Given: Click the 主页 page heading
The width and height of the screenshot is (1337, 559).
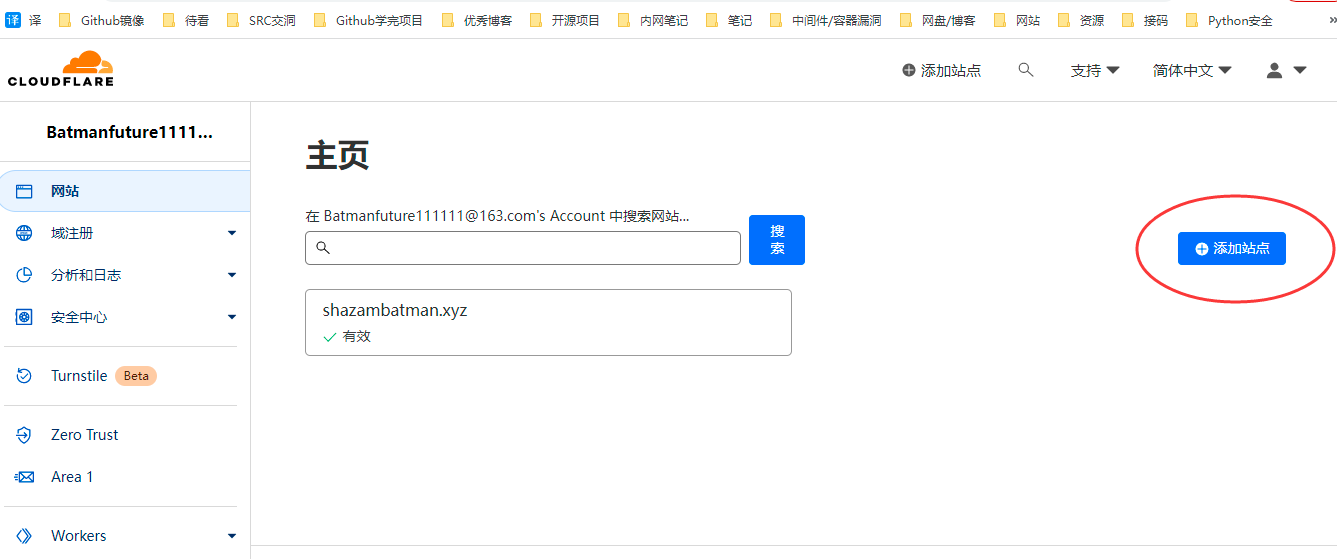Looking at the screenshot, I should click(338, 155).
